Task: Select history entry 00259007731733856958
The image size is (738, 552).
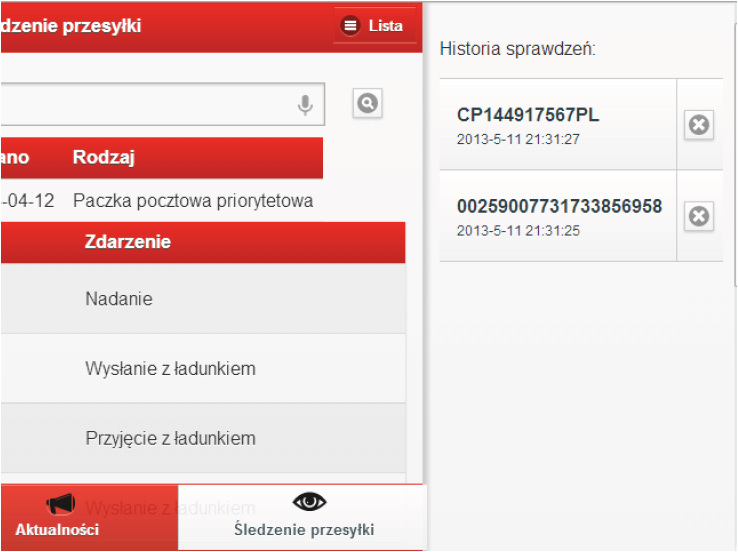Action: (x=558, y=216)
